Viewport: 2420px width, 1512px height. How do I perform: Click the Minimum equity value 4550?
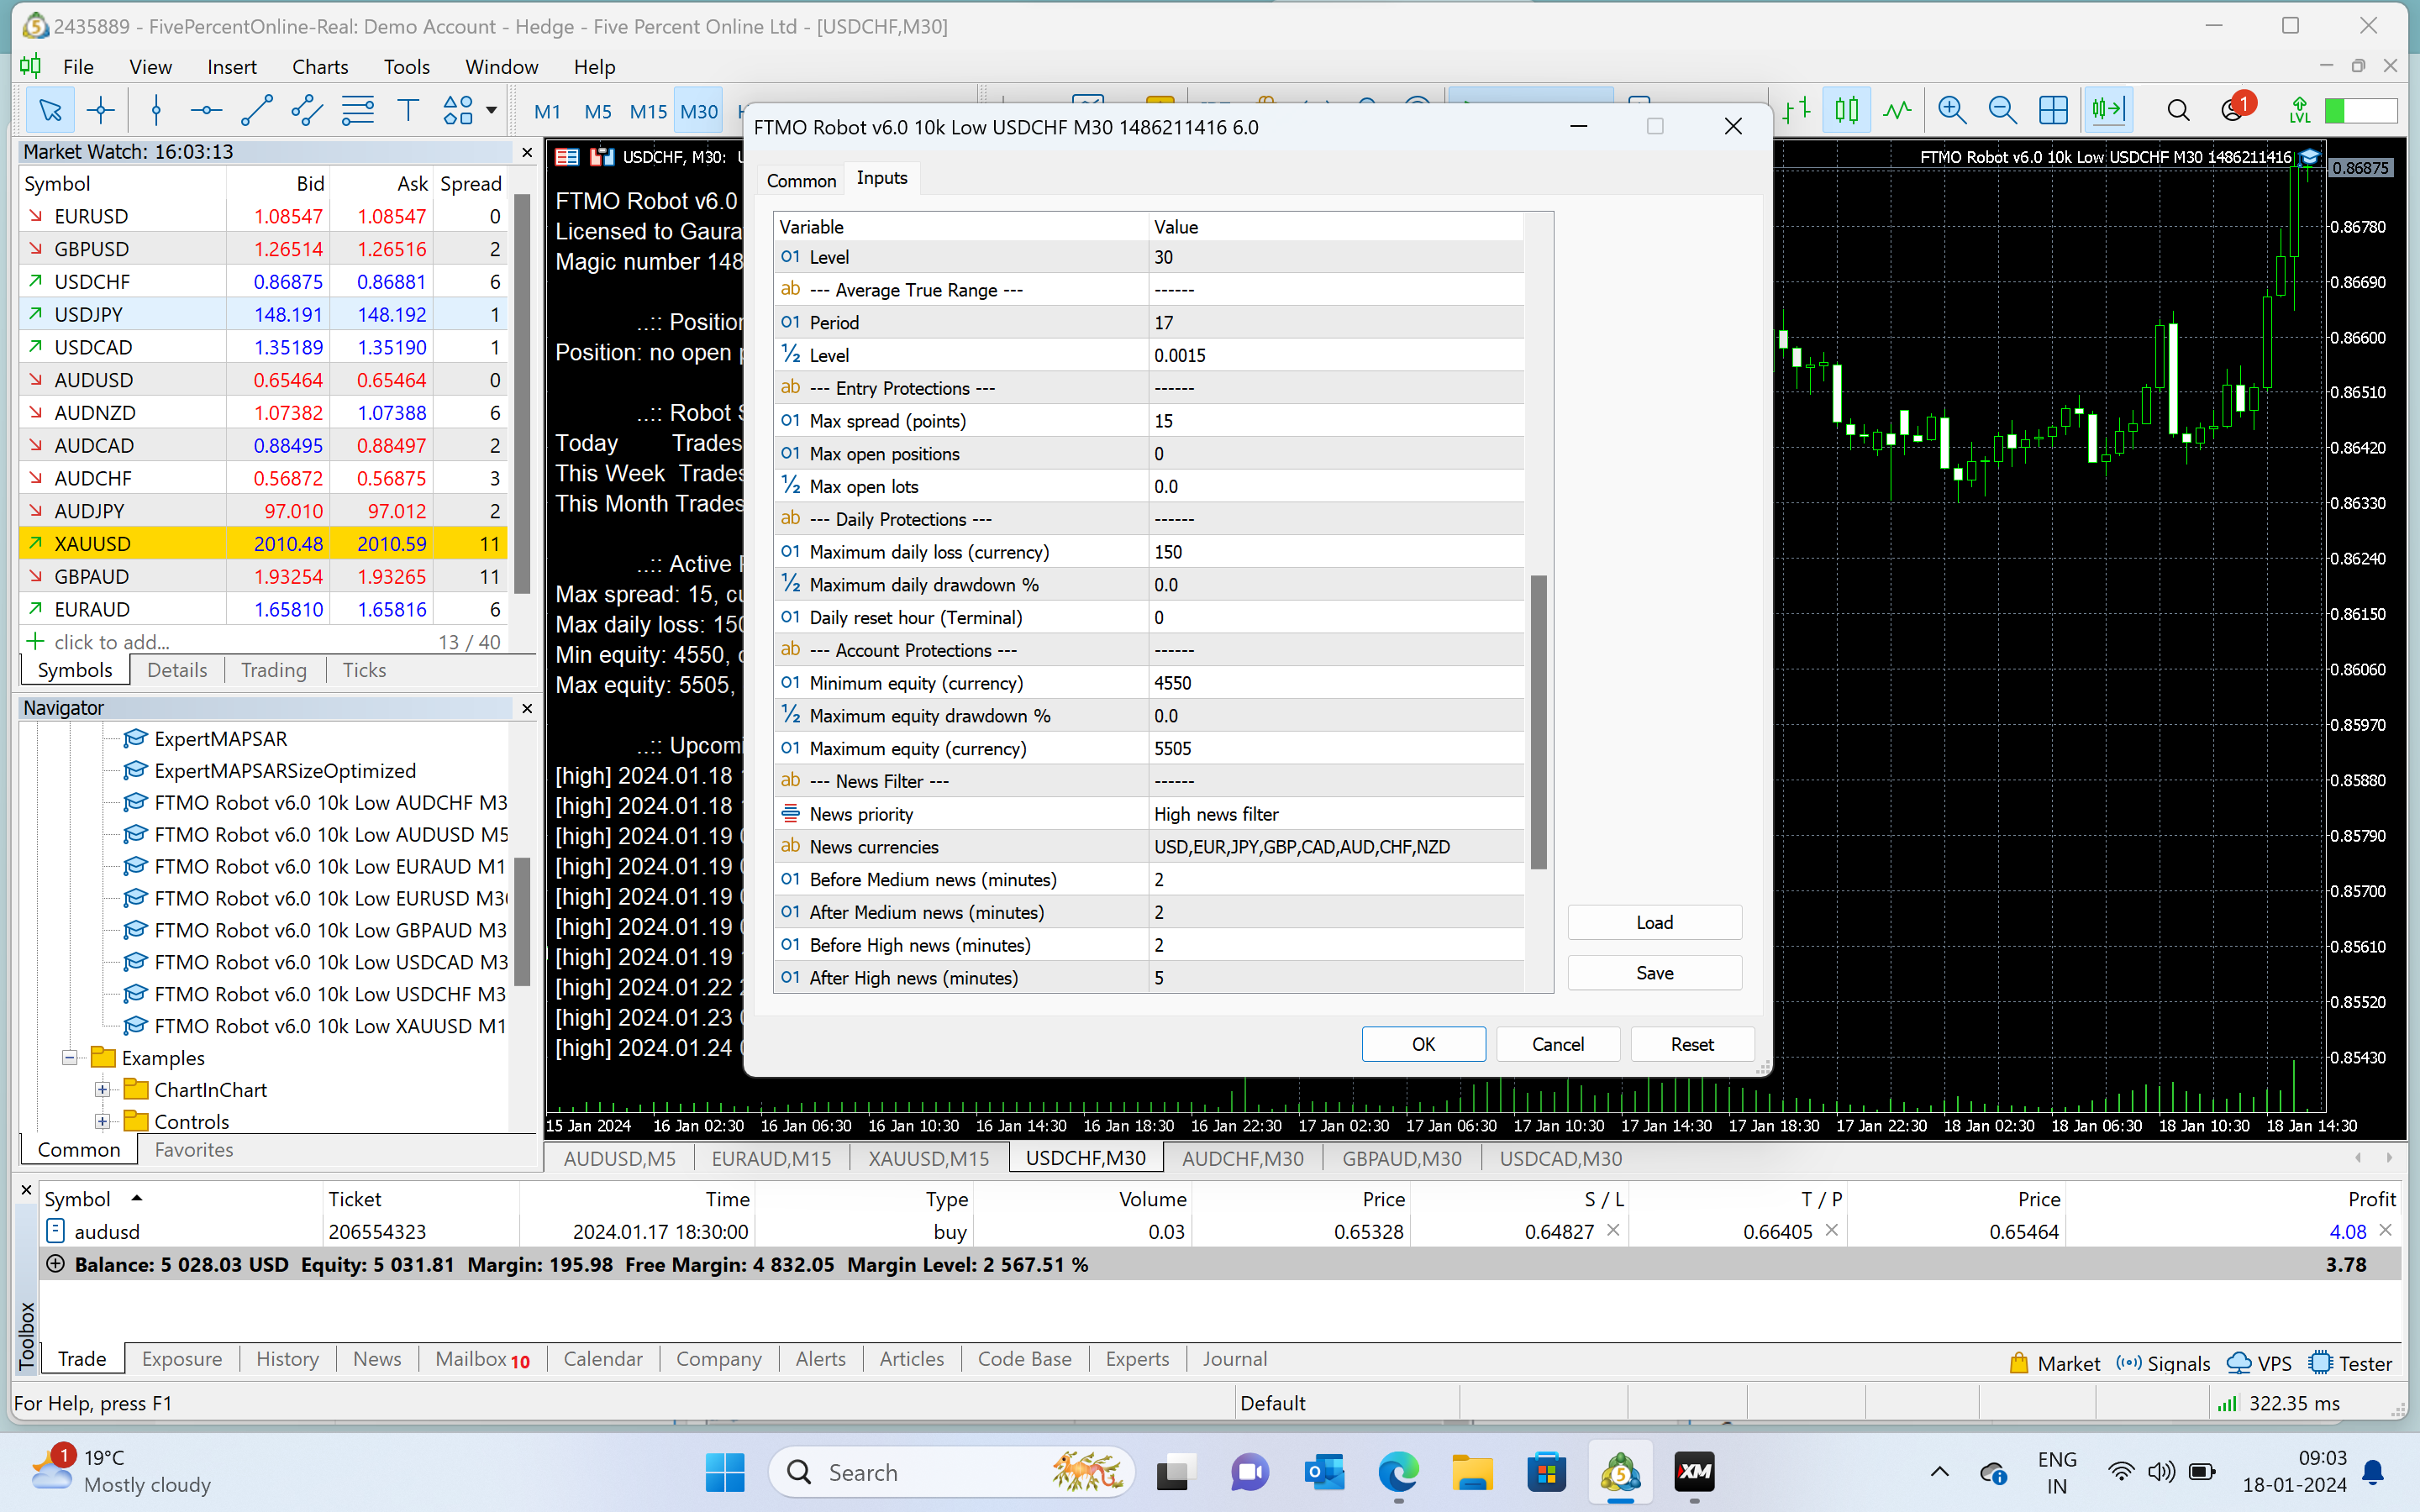(x=1336, y=683)
